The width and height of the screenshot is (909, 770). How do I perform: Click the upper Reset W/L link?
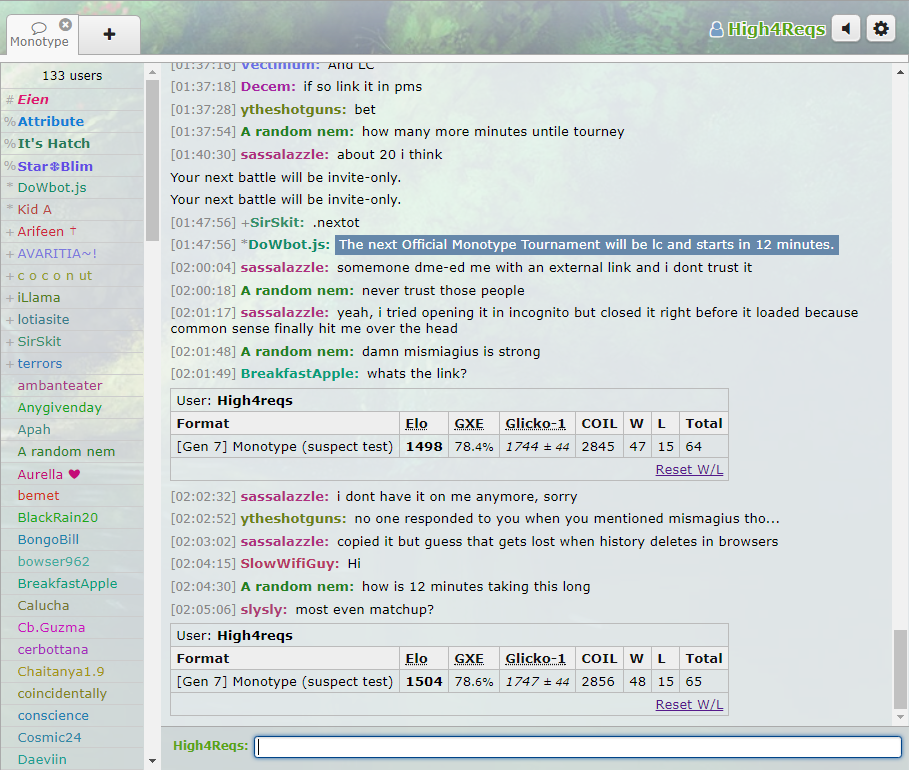(x=689, y=469)
